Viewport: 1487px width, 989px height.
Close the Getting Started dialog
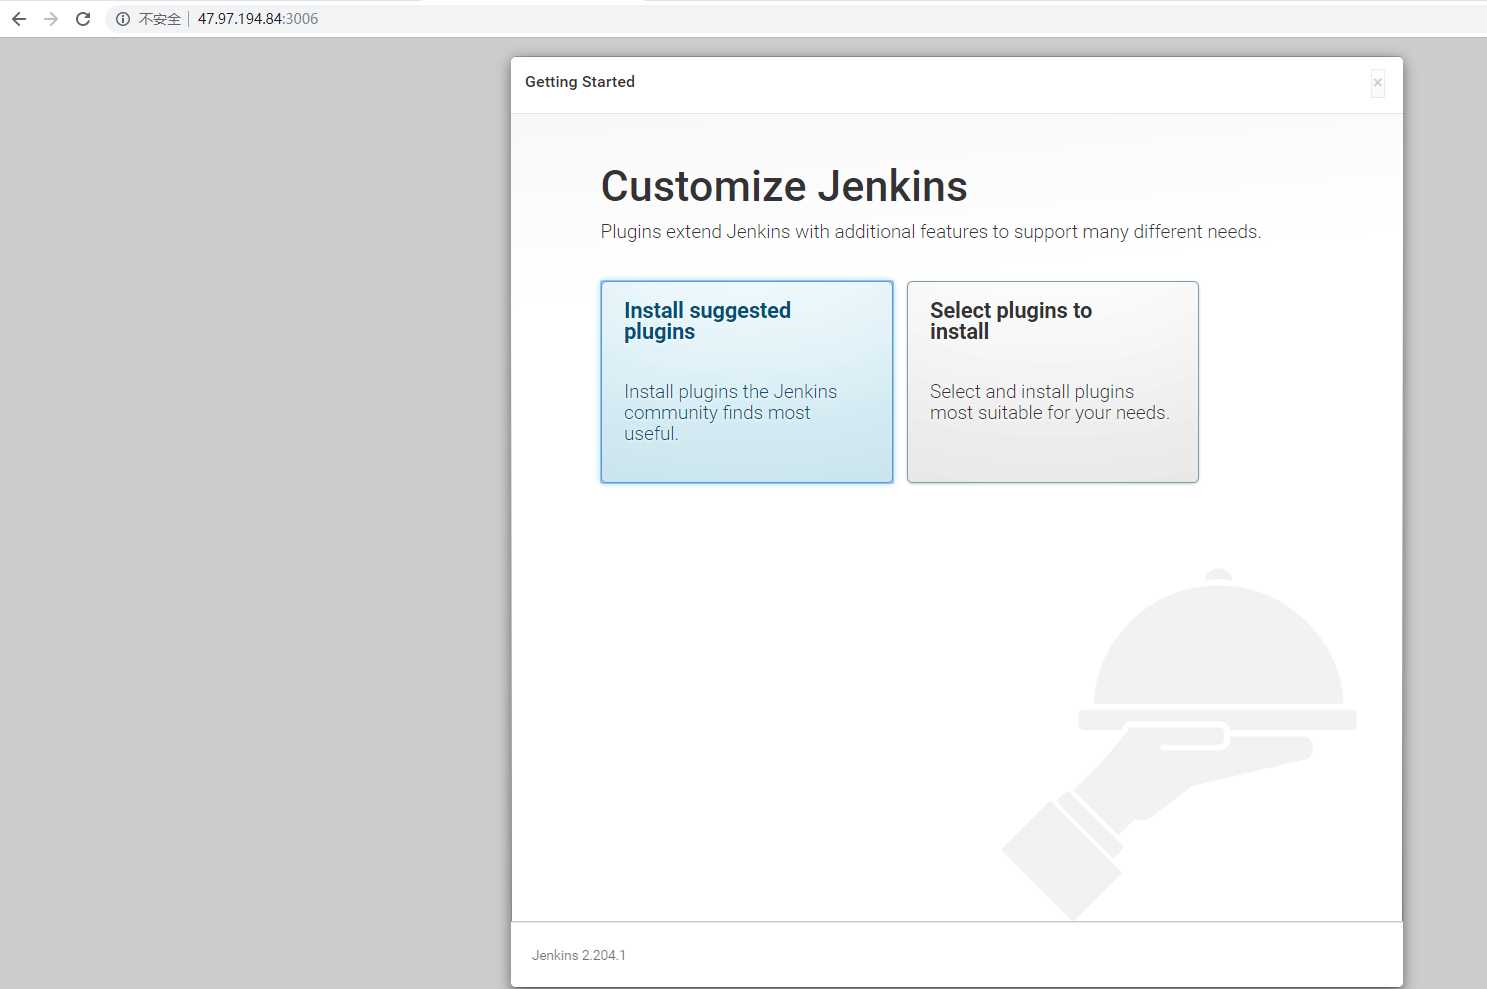(1378, 83)
